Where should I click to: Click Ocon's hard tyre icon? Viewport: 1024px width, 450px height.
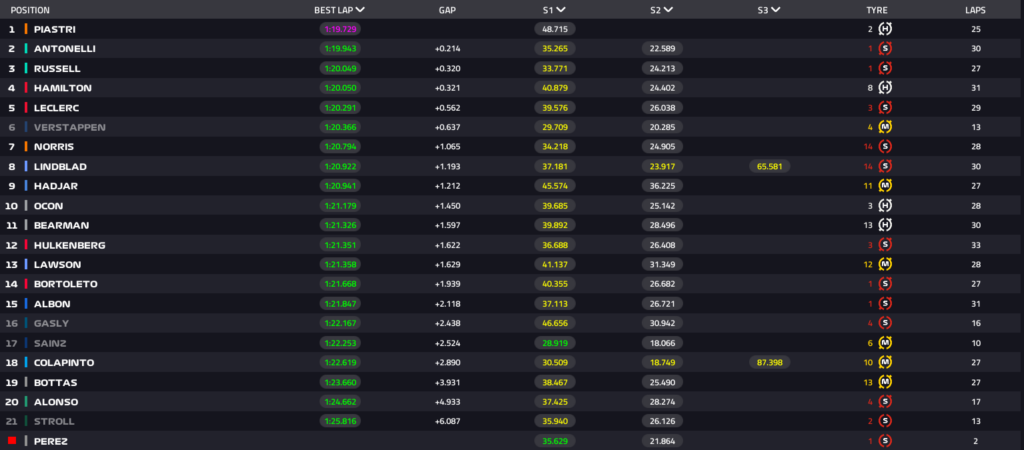885,205
